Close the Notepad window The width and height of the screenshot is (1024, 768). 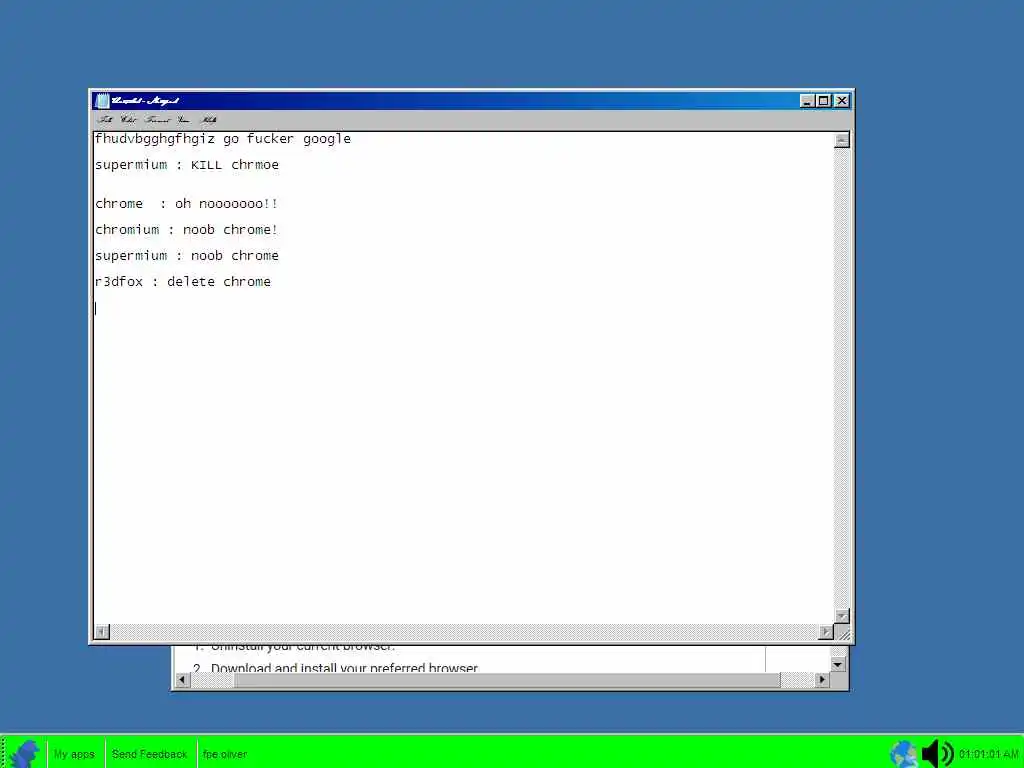(x=842, y=101)
